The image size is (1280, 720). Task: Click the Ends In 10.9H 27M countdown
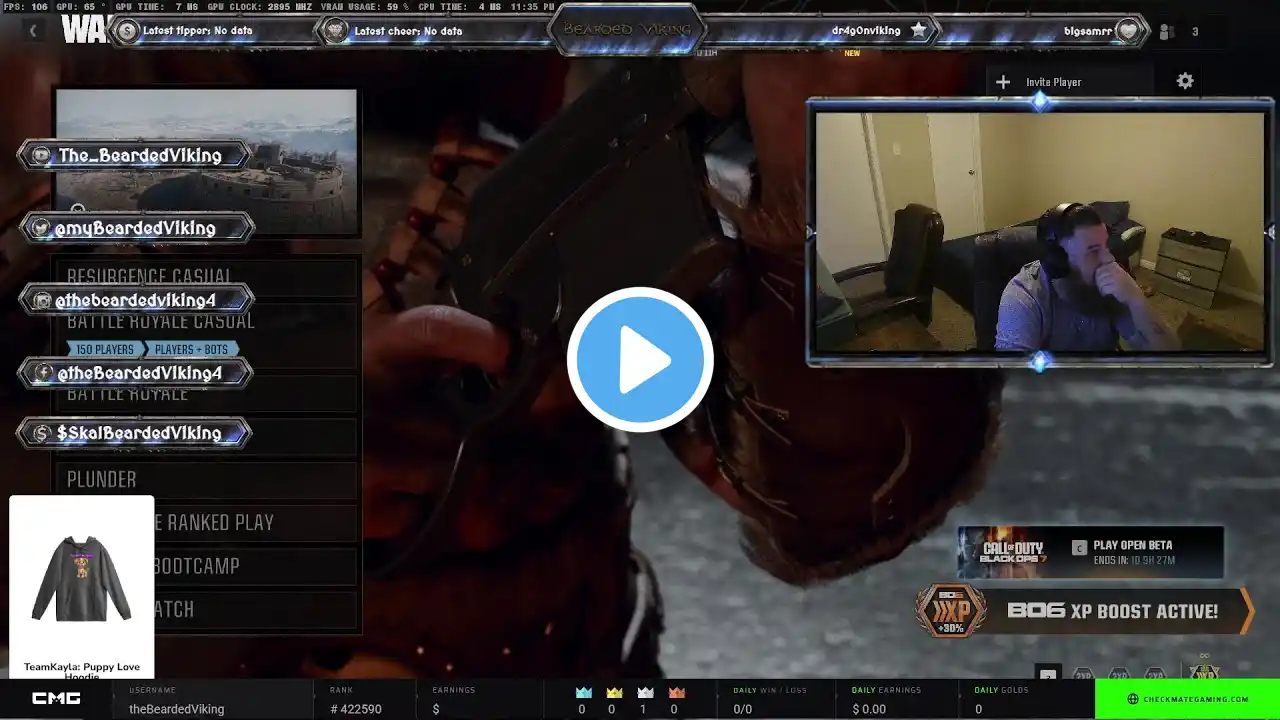(x=1134, y=561)
